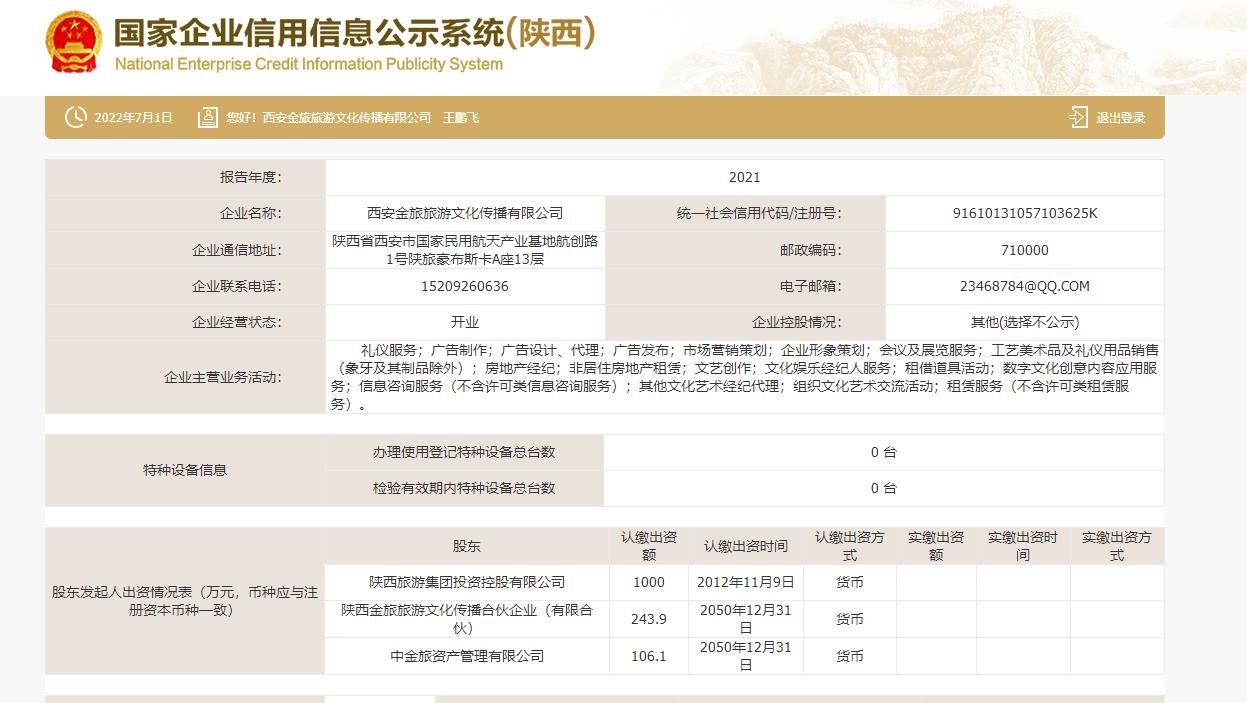Click shareholder 陕西金旅旅游文化传播合伙企业
Viewport: 1247px width, 703px height.
(x=467, y=619)
